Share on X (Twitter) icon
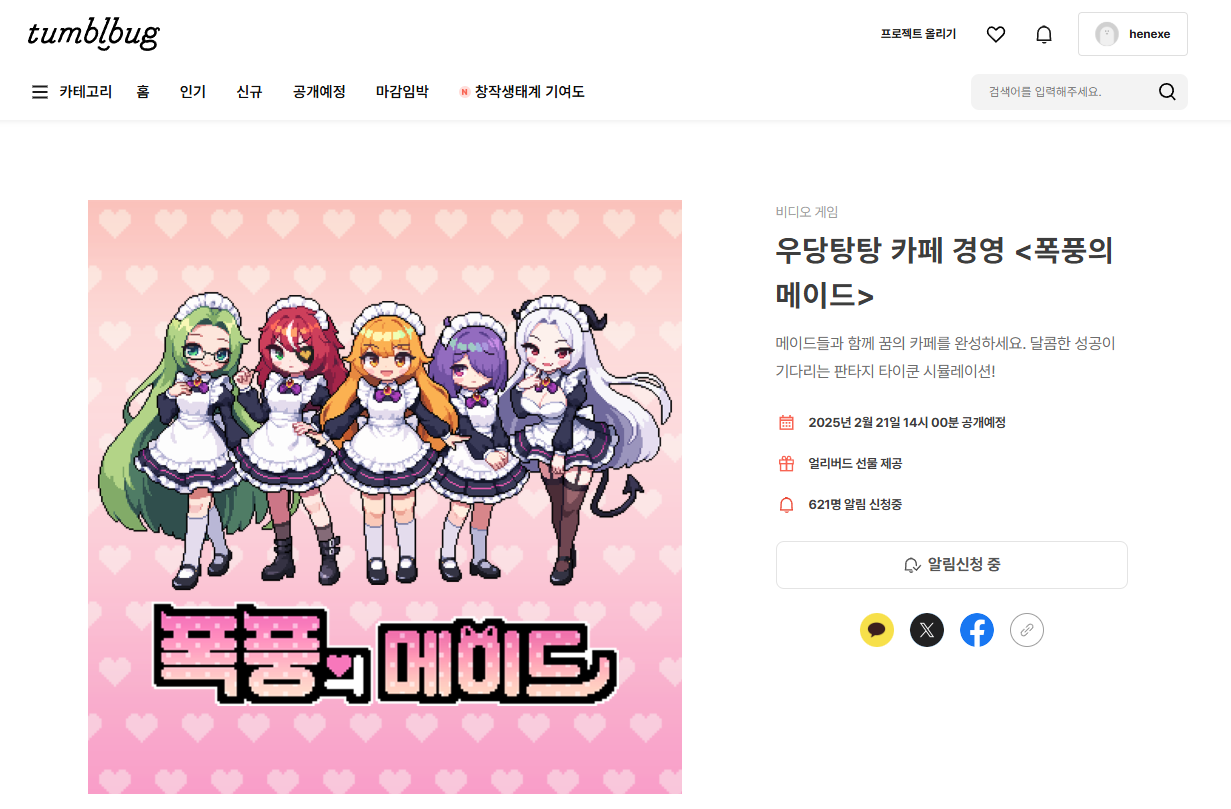Image resolution: width=1231 pixels, height=809 pixels. (927, 630)
